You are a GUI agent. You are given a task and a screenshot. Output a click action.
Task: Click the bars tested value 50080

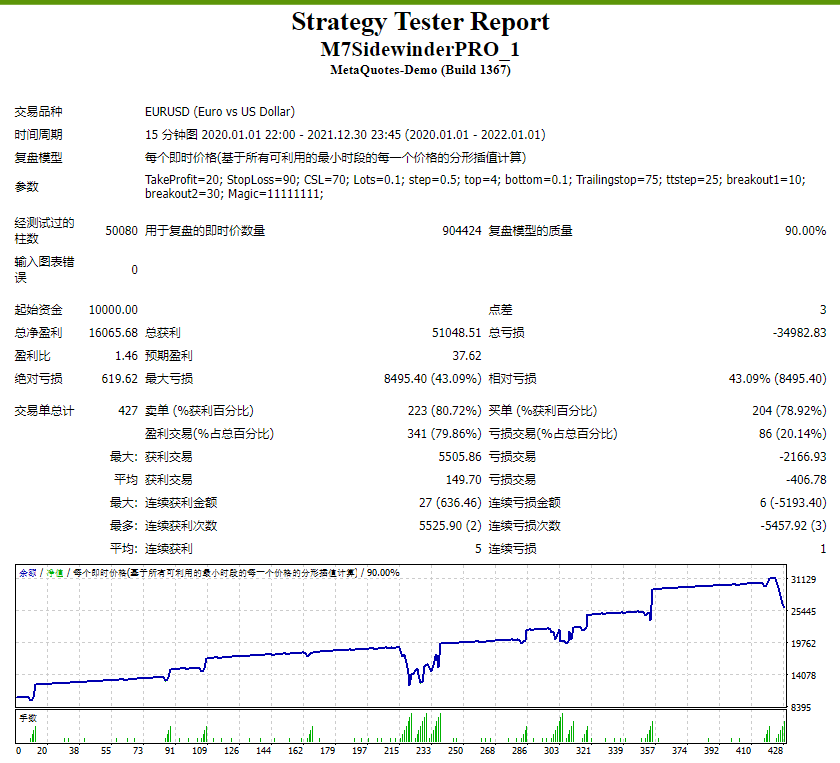pyautogui.click(x=122, y=231)
